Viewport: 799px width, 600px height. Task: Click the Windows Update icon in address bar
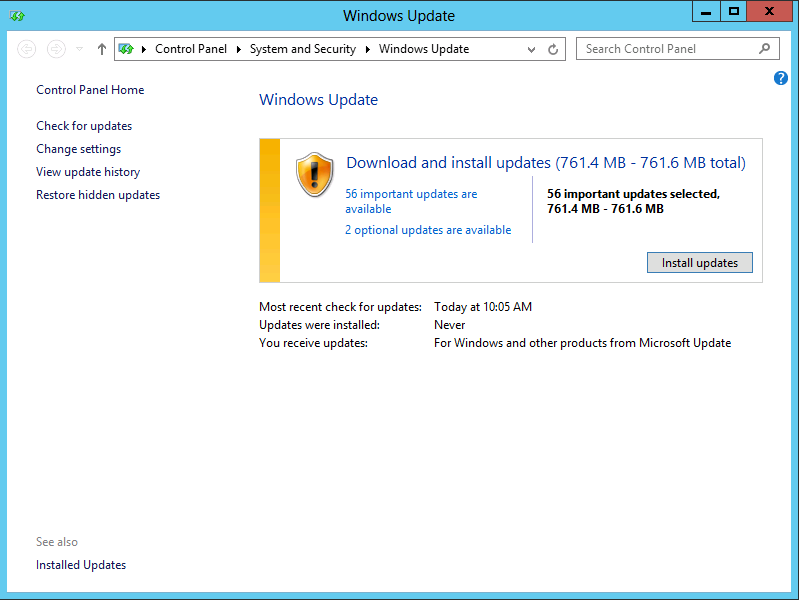[x=126, y=49]
